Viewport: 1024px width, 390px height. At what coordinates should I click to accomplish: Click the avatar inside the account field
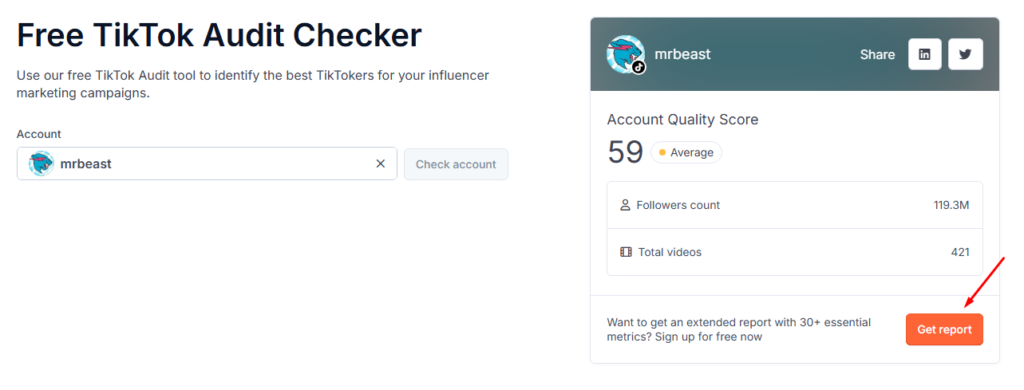click(41, 163)
